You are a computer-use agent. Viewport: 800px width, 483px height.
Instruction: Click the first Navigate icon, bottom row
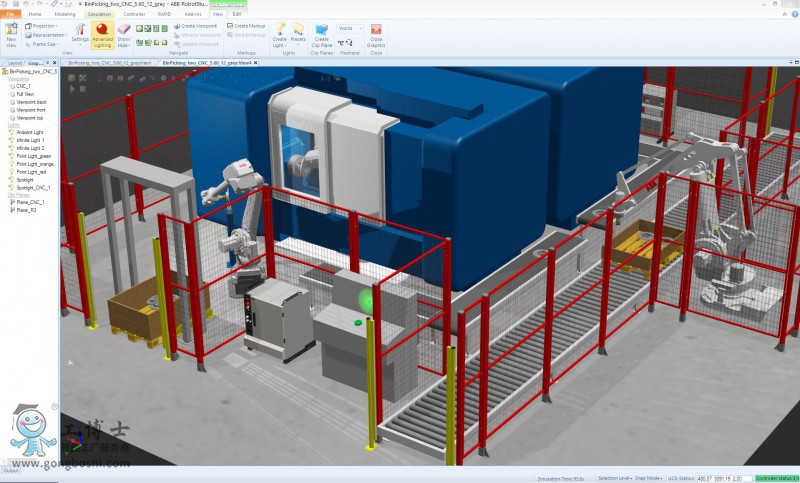pos(139,42)
